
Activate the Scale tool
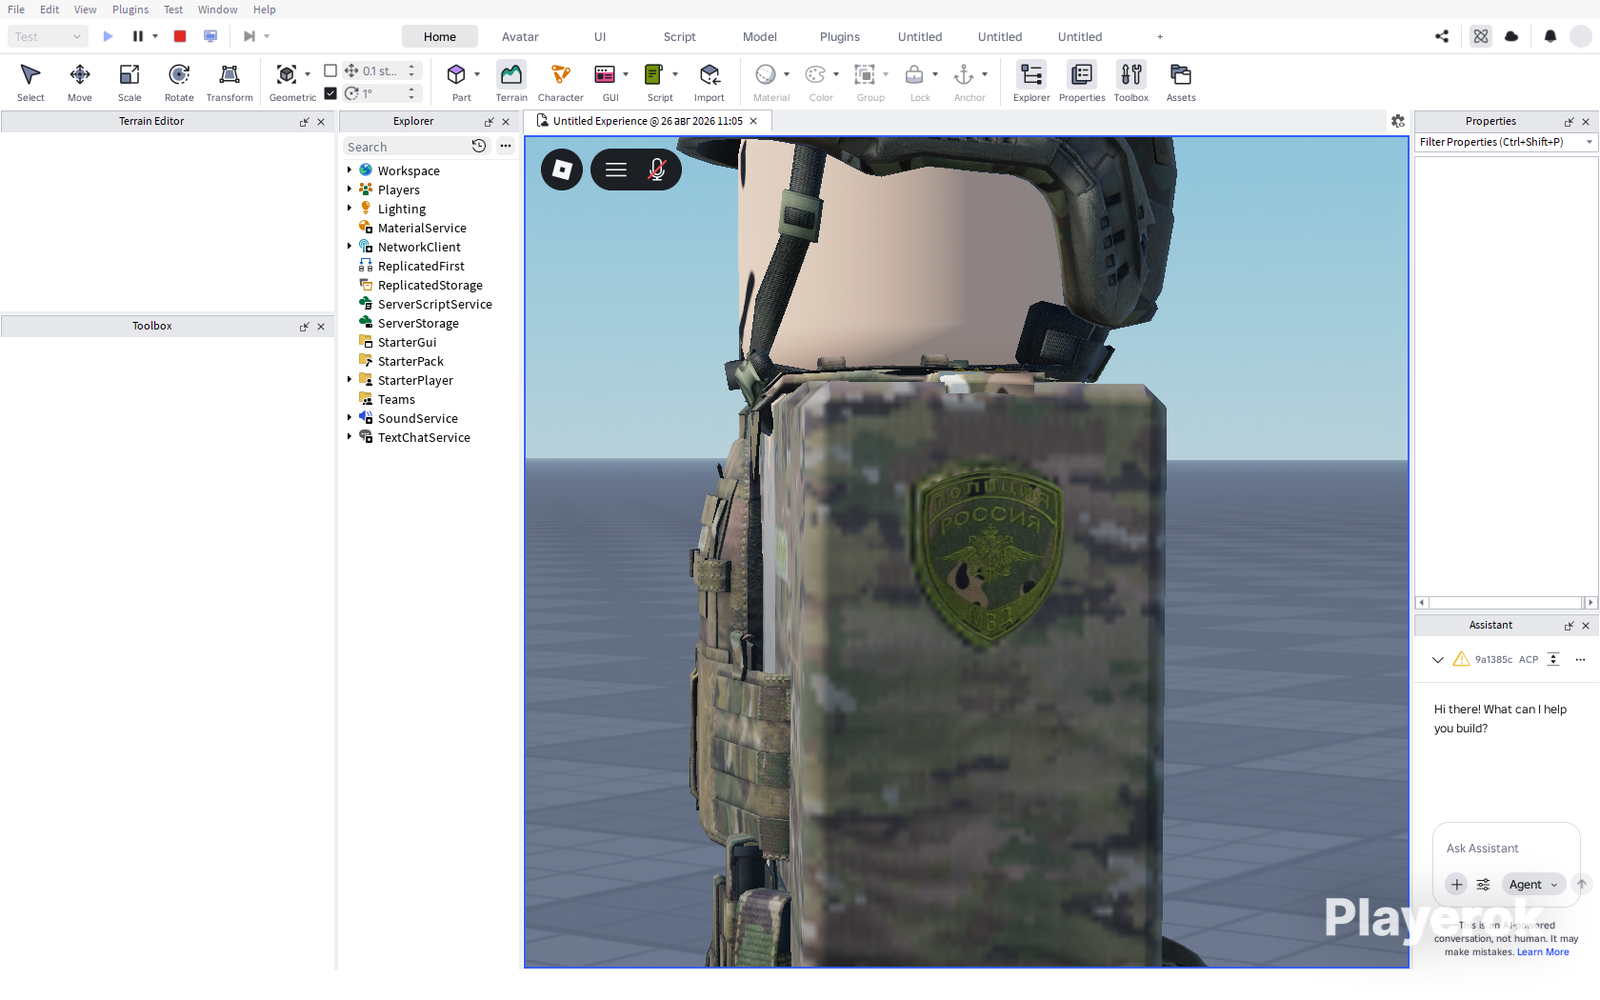click(129, 81)
